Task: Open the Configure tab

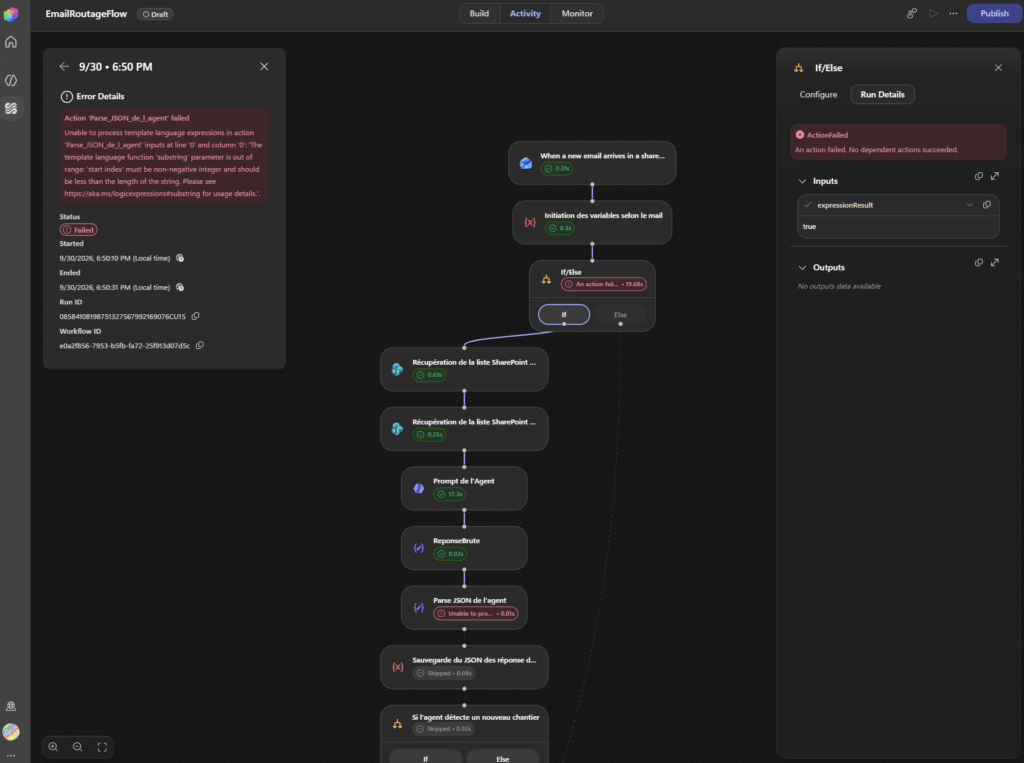Action: pos(818,95)
